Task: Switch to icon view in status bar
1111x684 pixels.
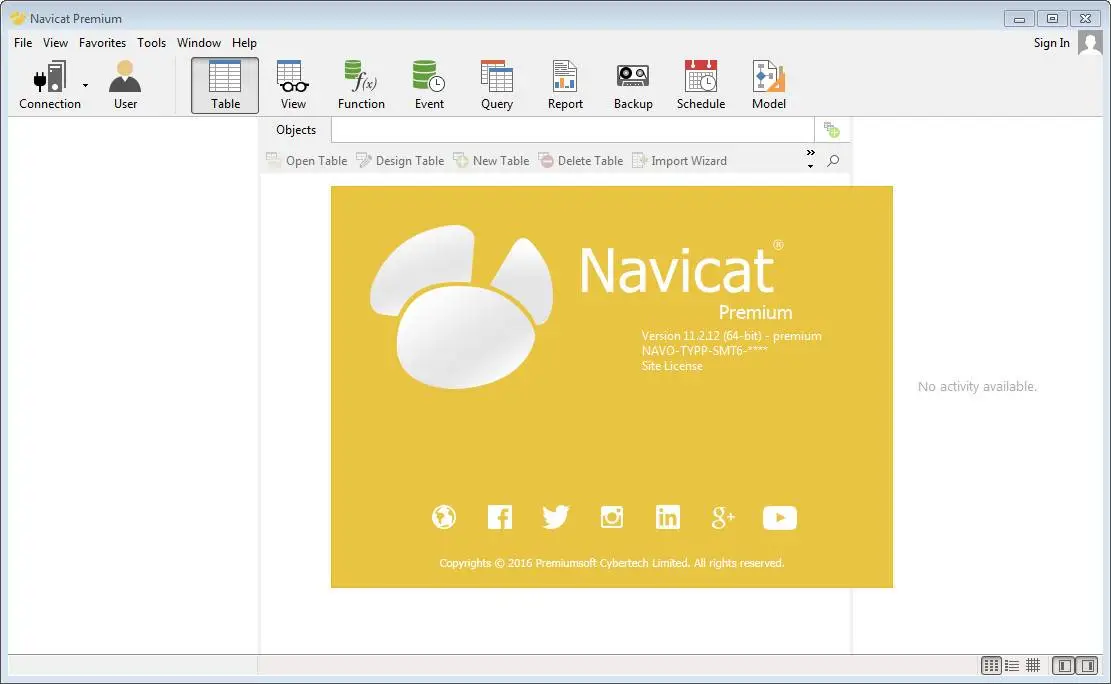Action: tap(991, 666)
